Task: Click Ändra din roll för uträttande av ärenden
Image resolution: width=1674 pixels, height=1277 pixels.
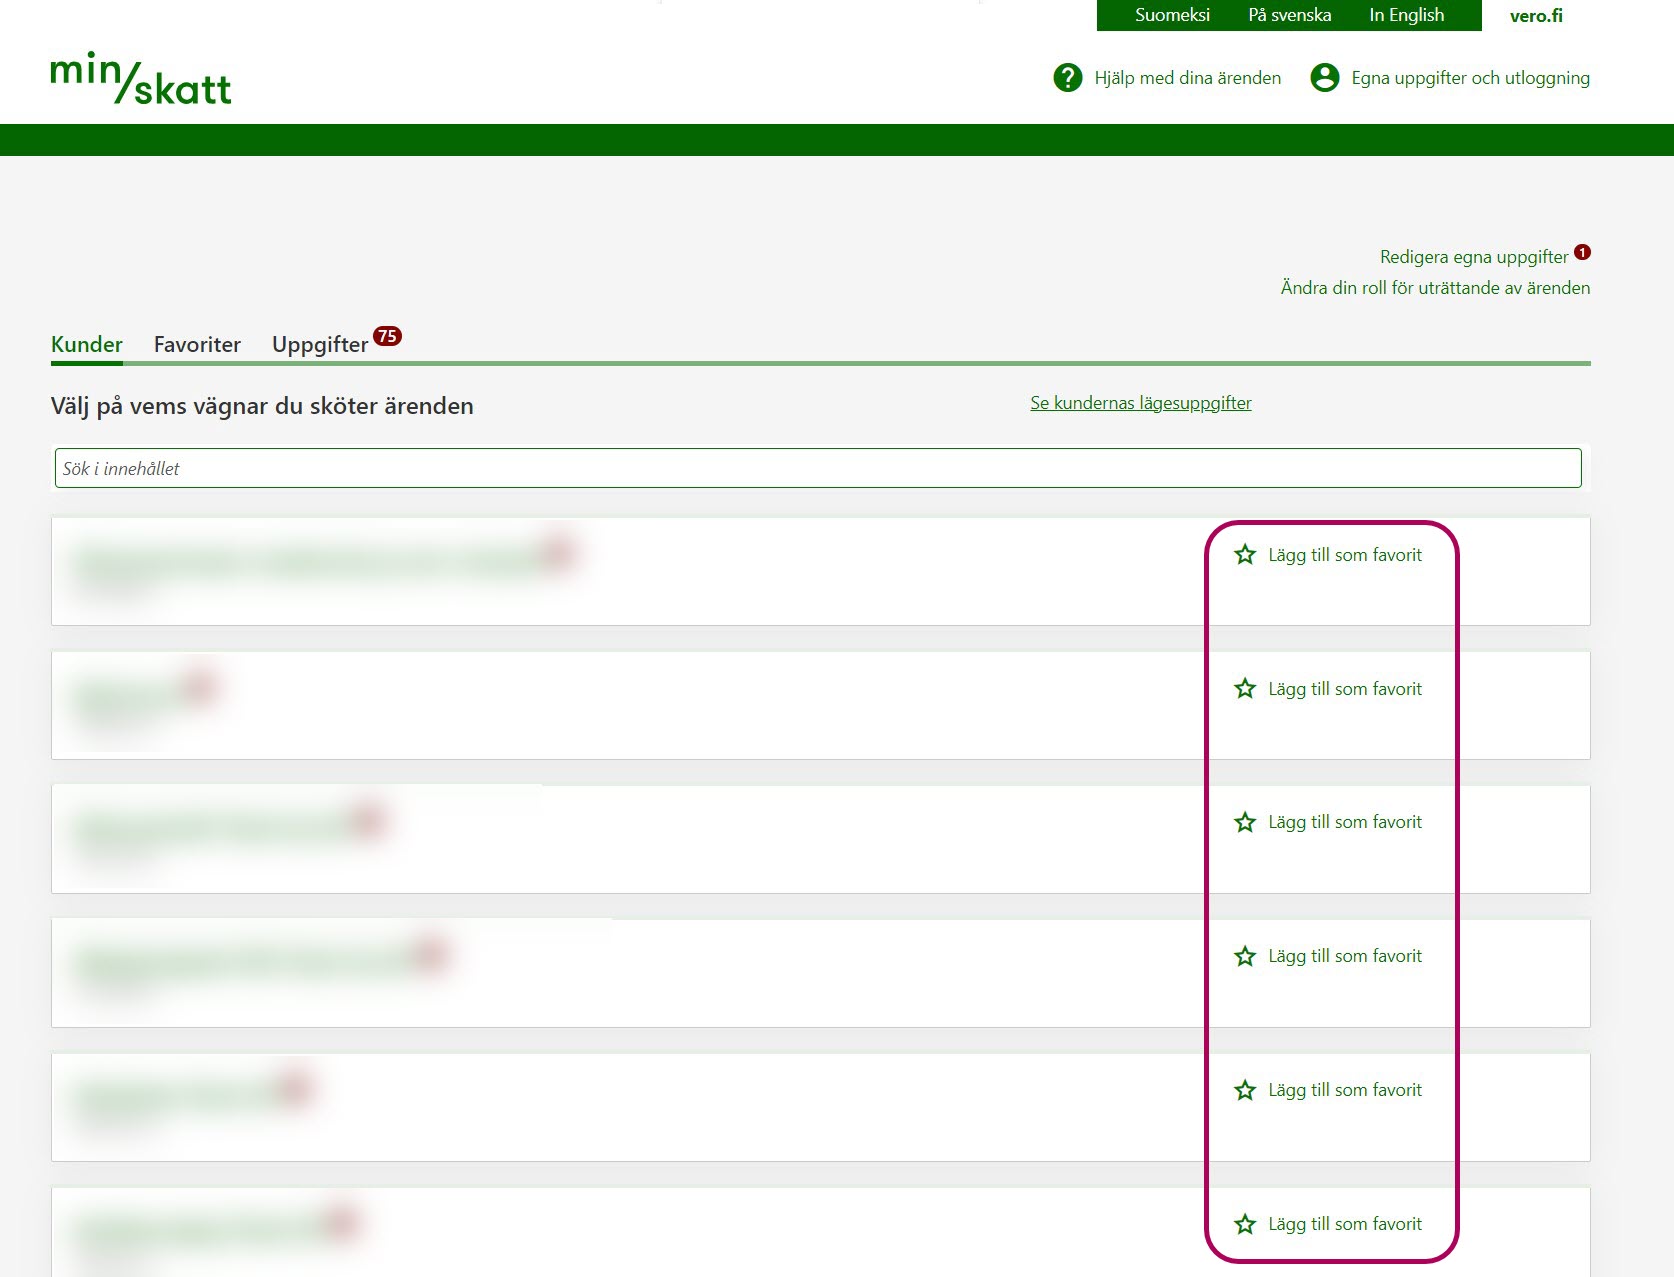Action: point(1435,288)
